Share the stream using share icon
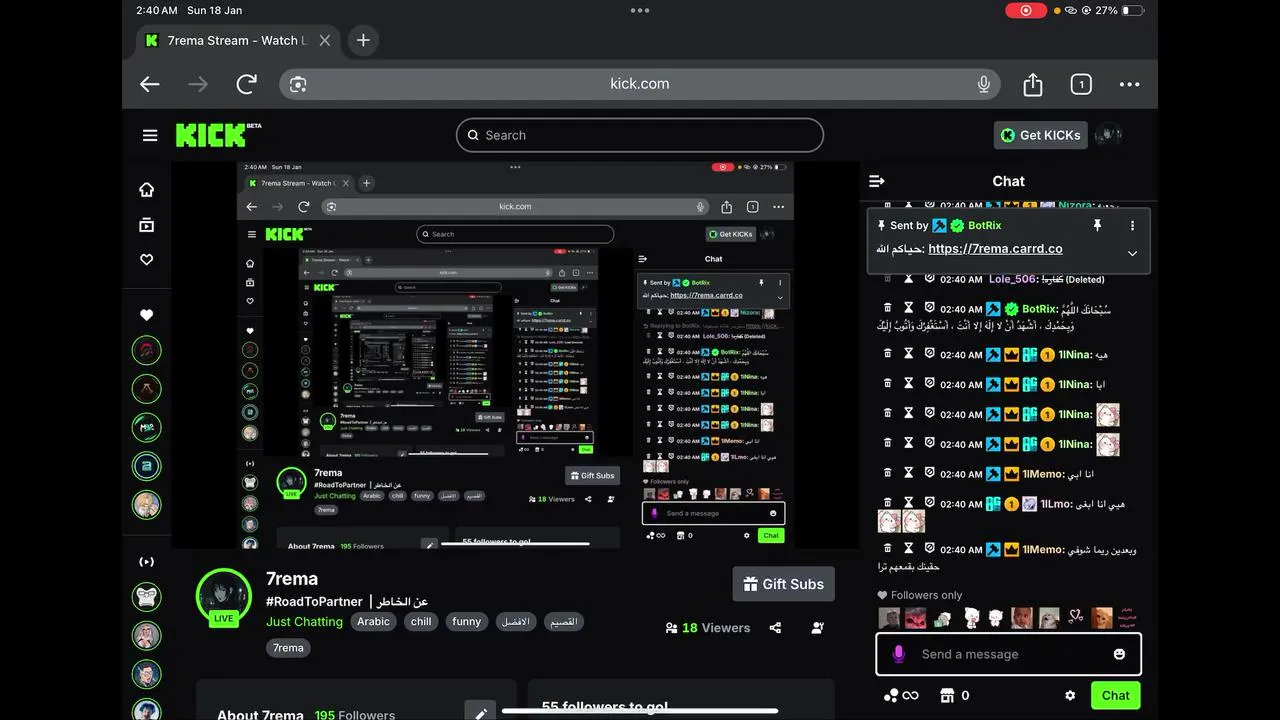The image size is (1280, 720). point(775,628)
